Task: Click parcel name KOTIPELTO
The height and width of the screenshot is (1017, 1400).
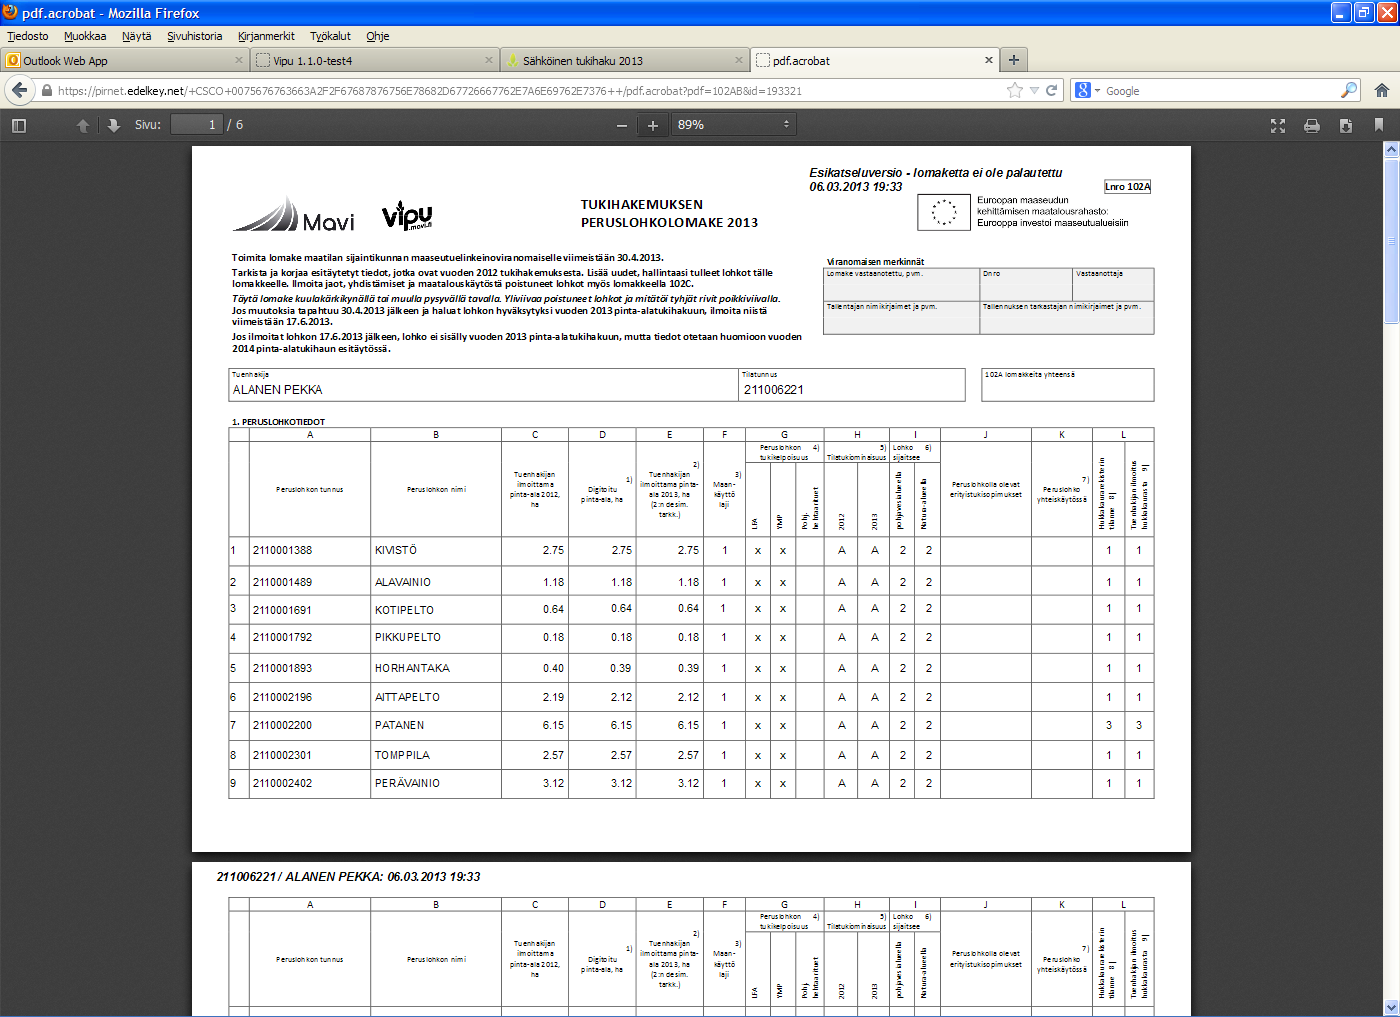Action: (x=405, y=609)
